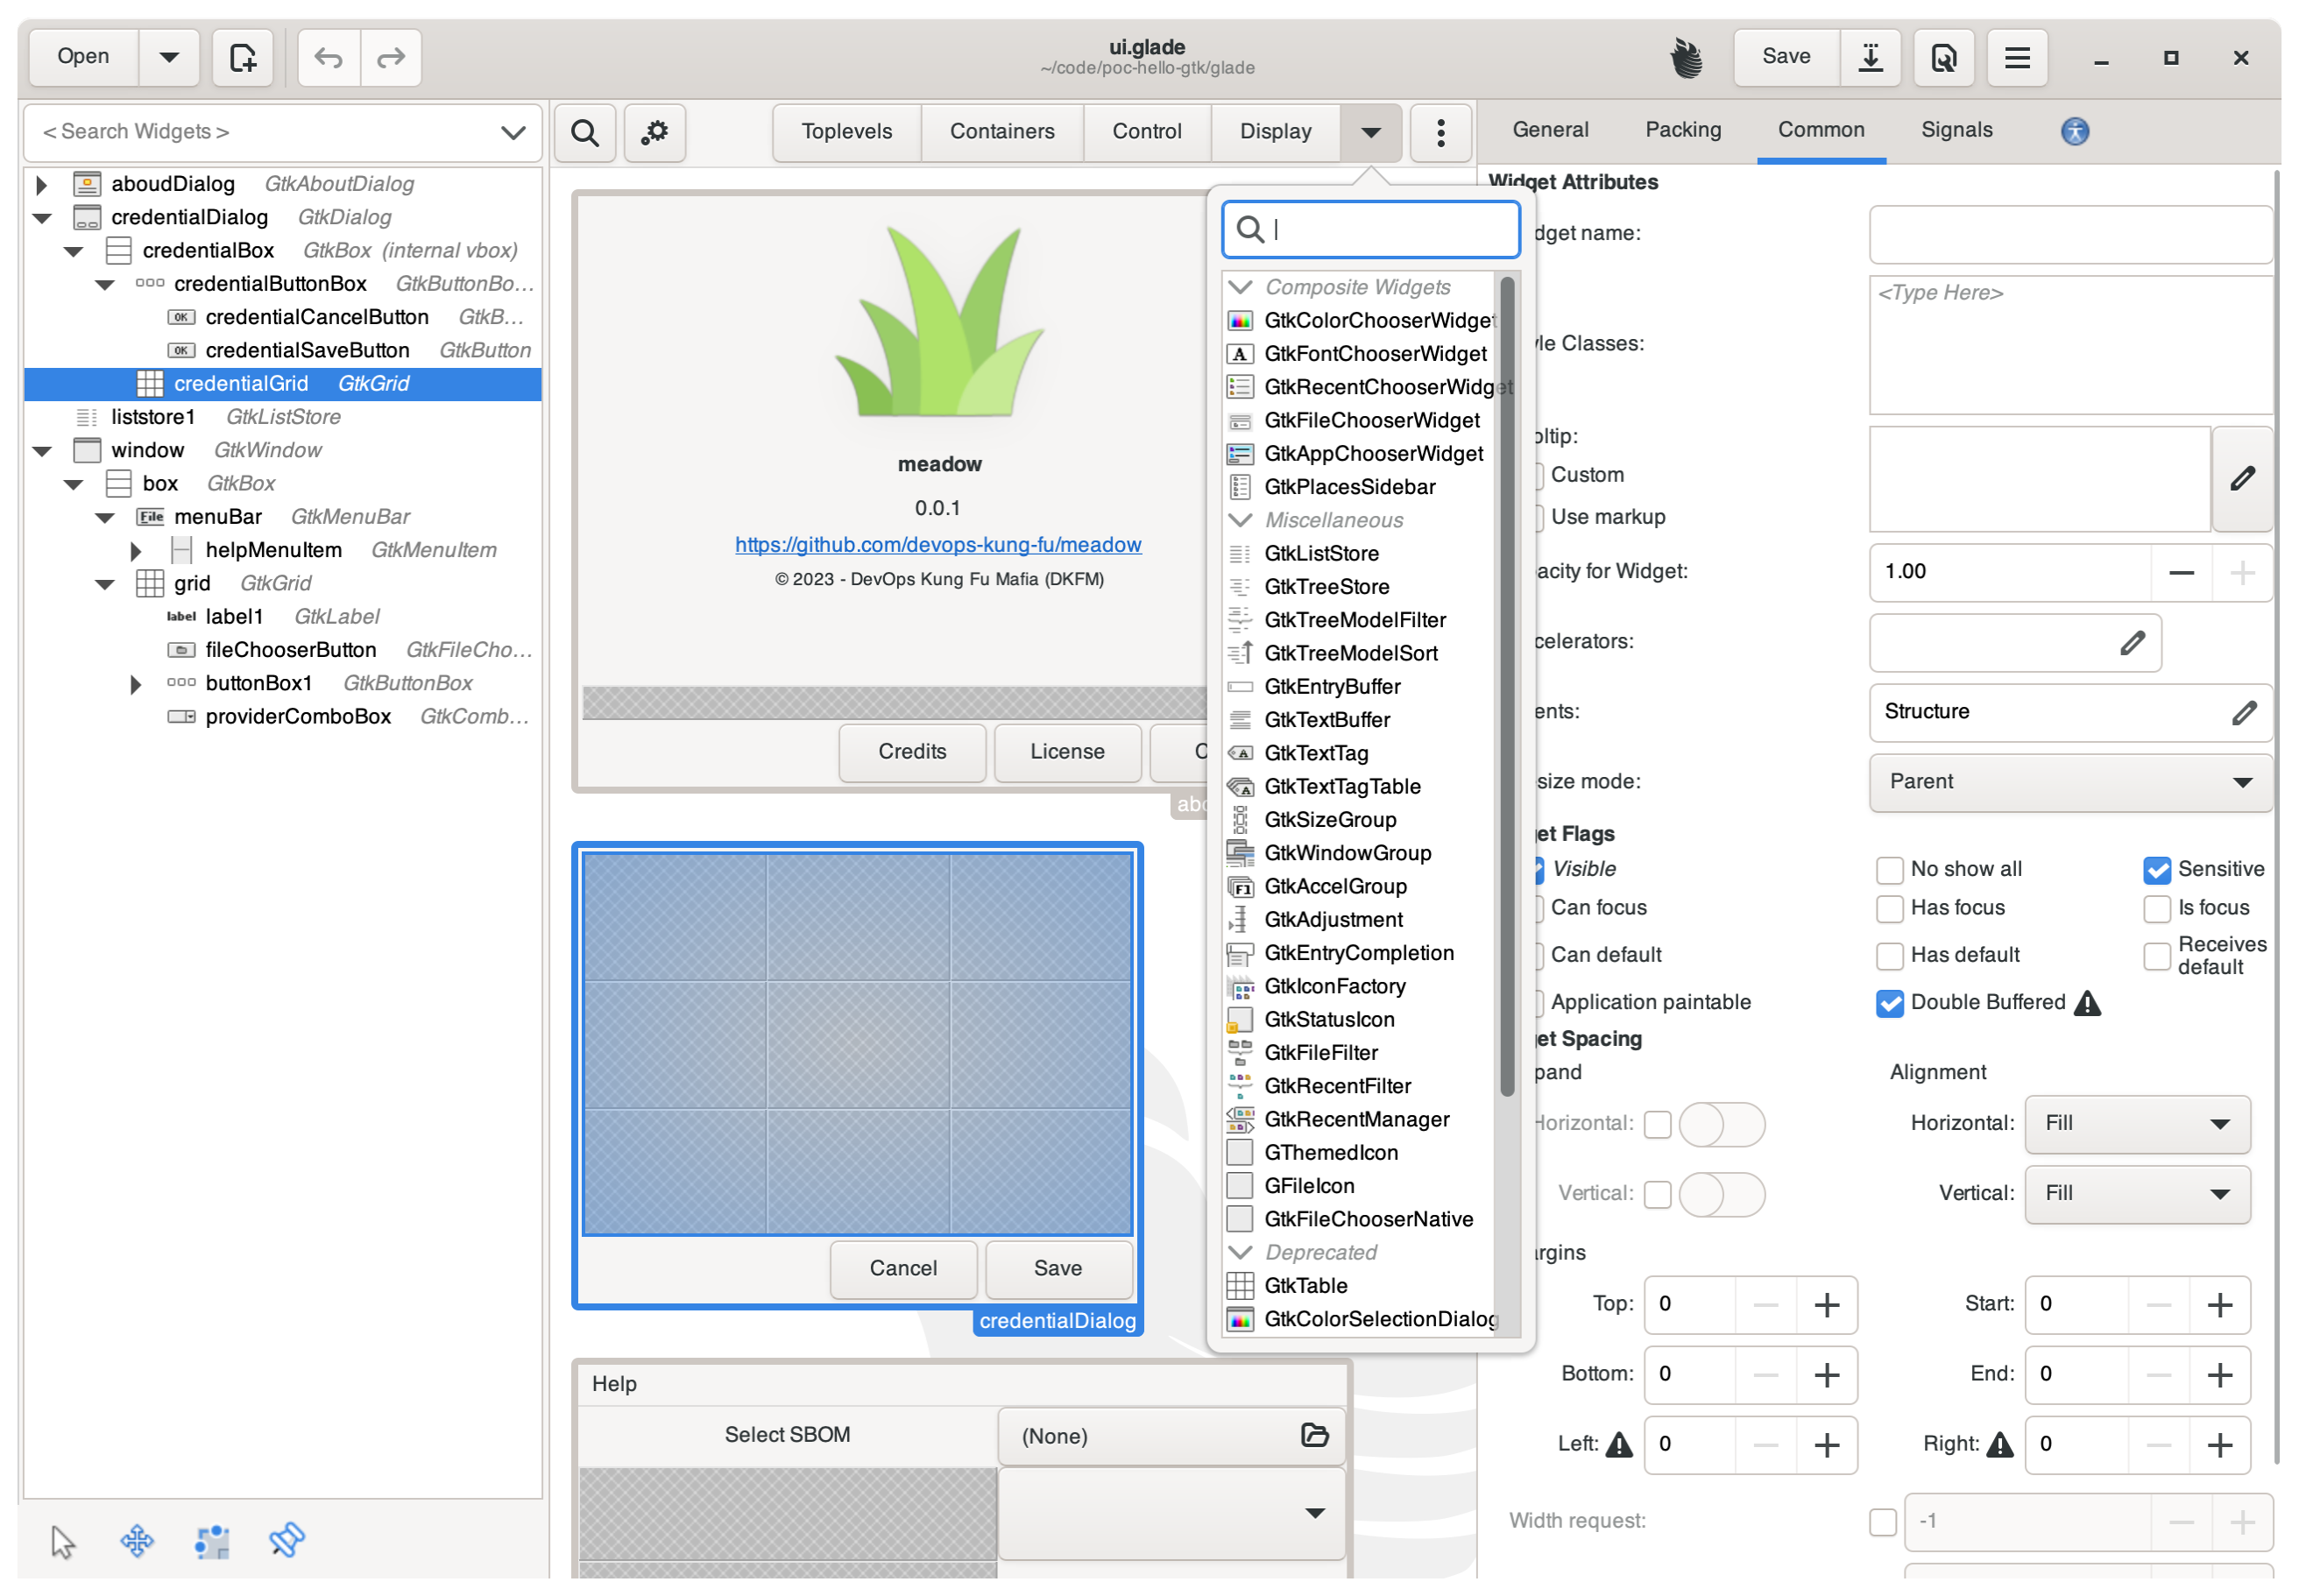Open the Containers widget group

pos(1001,132)
